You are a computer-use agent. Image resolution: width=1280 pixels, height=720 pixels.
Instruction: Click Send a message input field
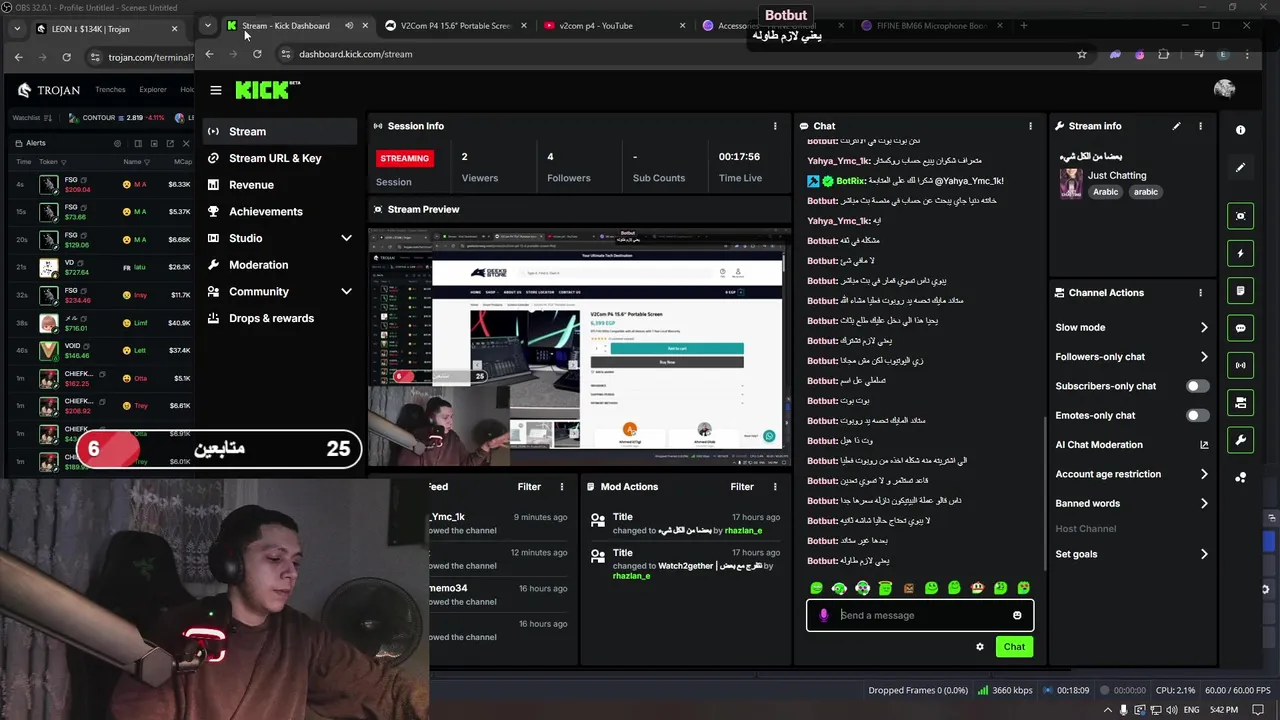tap(919, 615)
